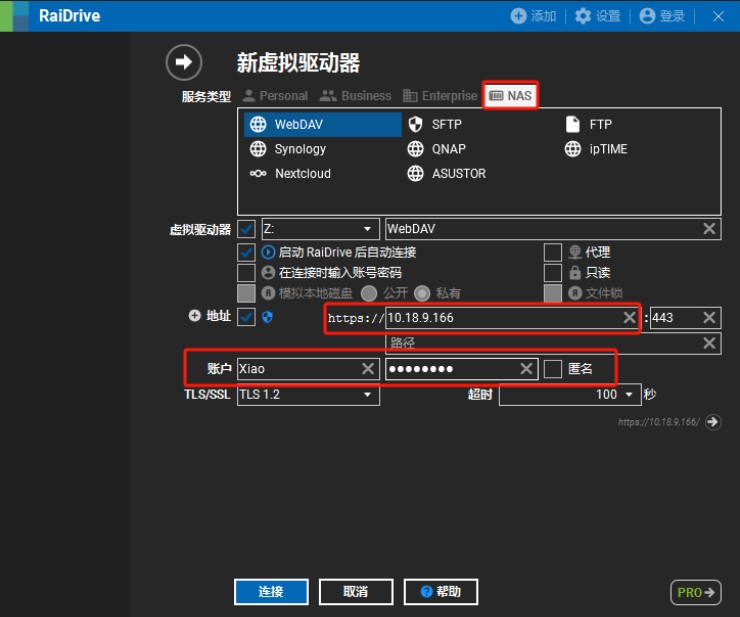Click the 连接 connect button
This screenshot has width=740, height=617.
click(271, 592)
